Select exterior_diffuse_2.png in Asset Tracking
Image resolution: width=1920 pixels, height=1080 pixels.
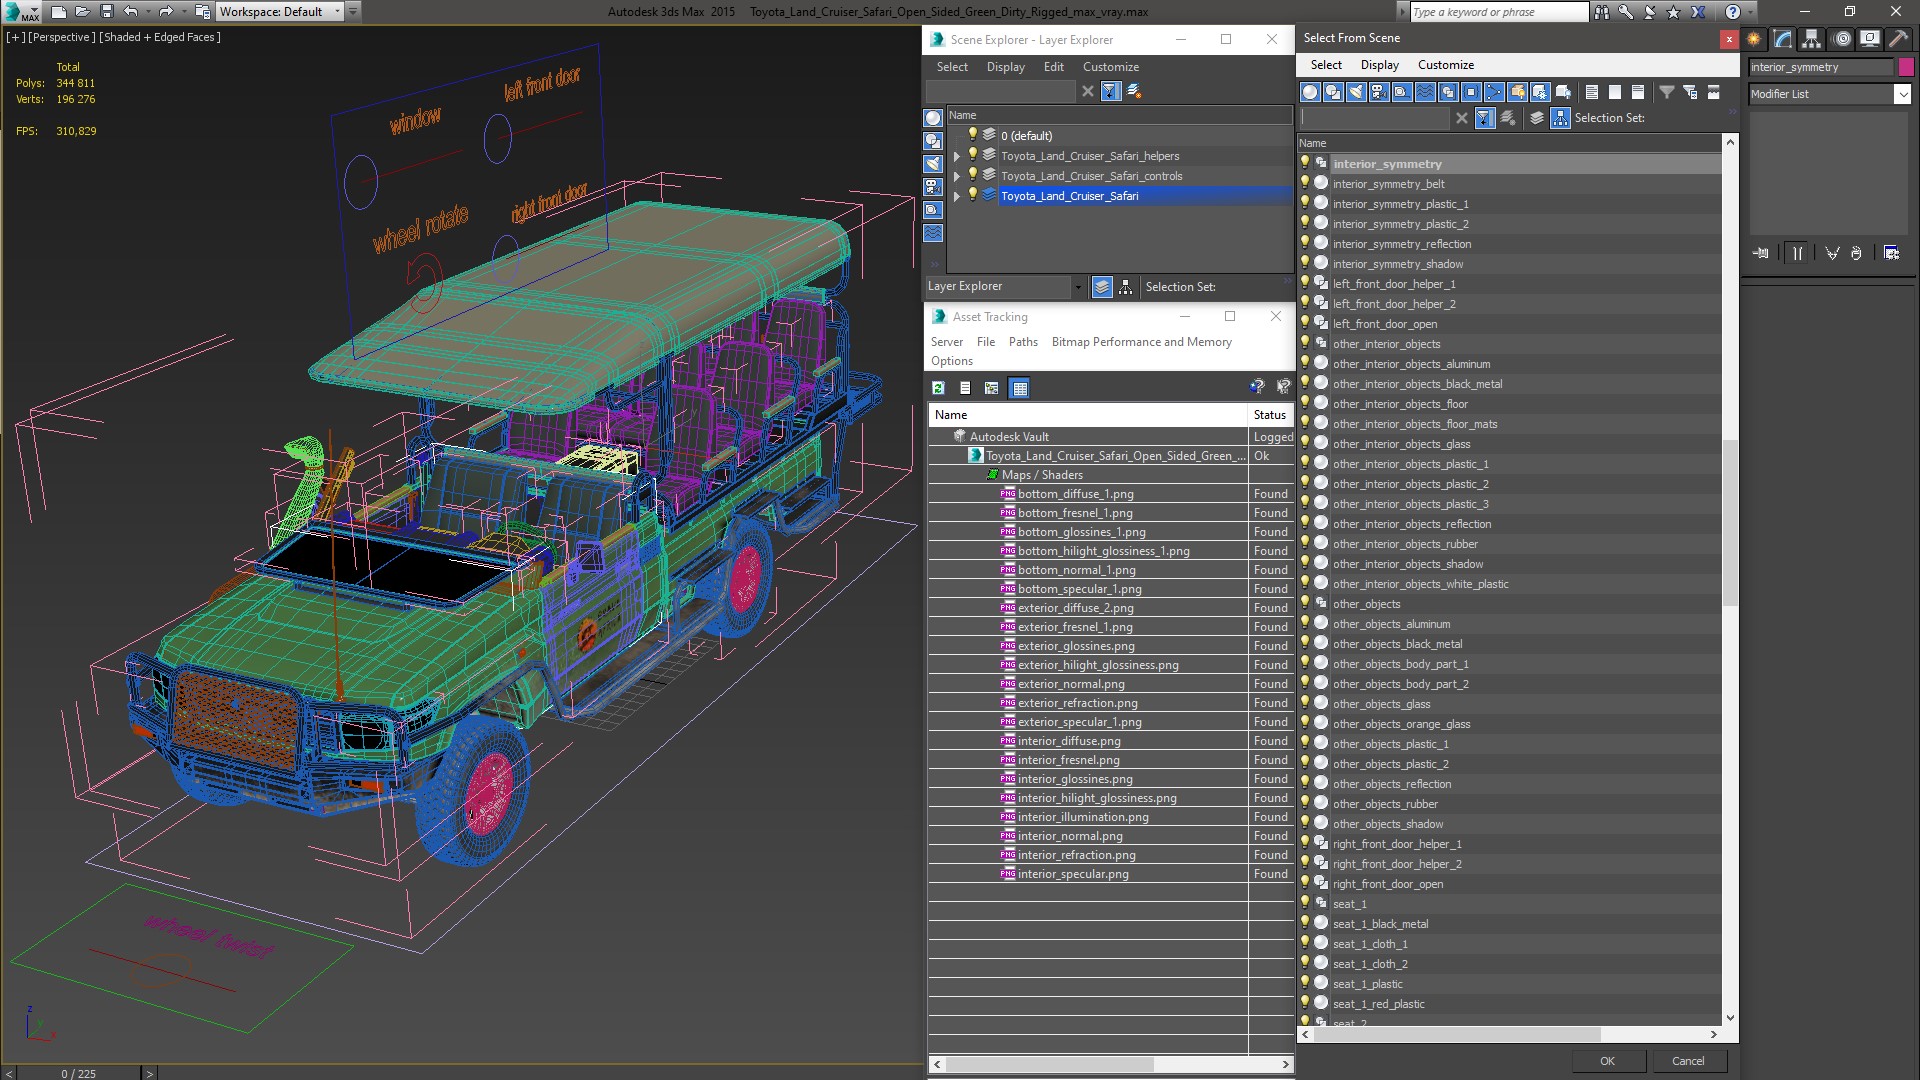(x=1075, y=608)
